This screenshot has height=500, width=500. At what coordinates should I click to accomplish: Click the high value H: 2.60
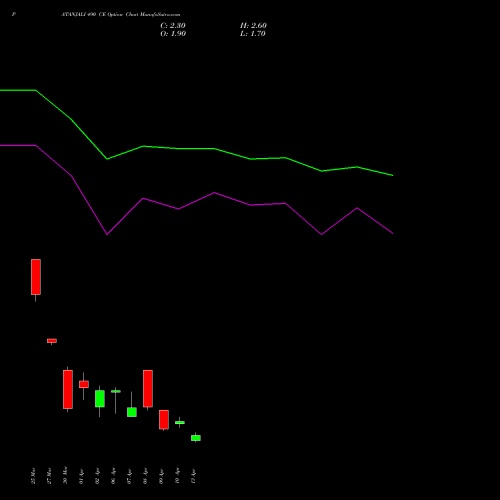(x=253, y=26)
